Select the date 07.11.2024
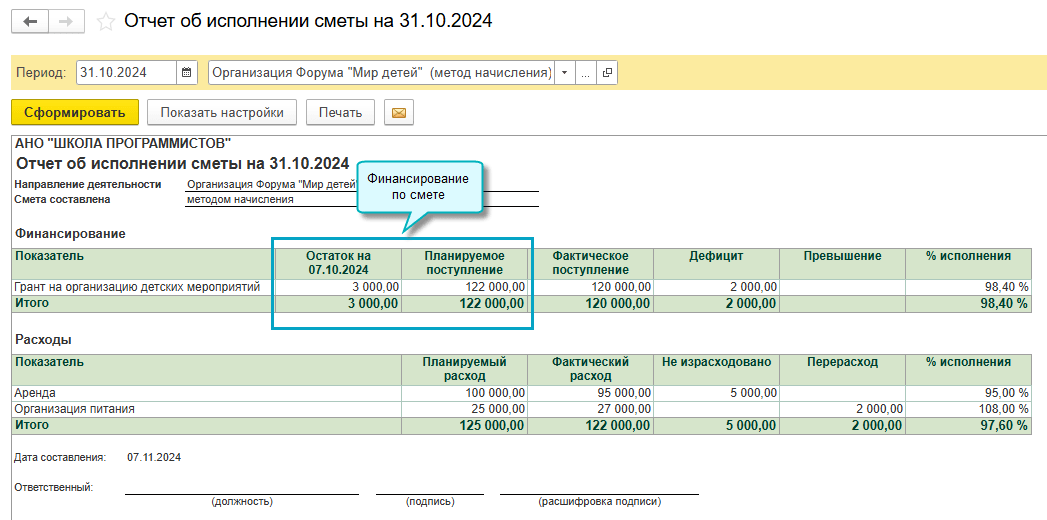The width and height of the screenshot is (1047, 520). pos(154,457)
